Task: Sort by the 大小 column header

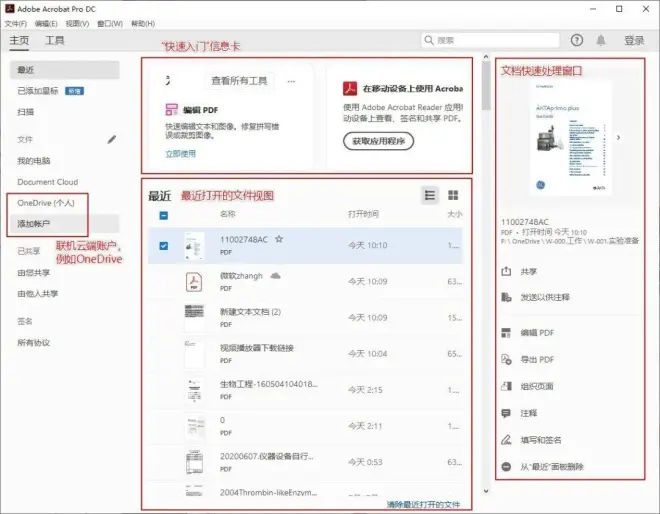Action: point(455,214)
